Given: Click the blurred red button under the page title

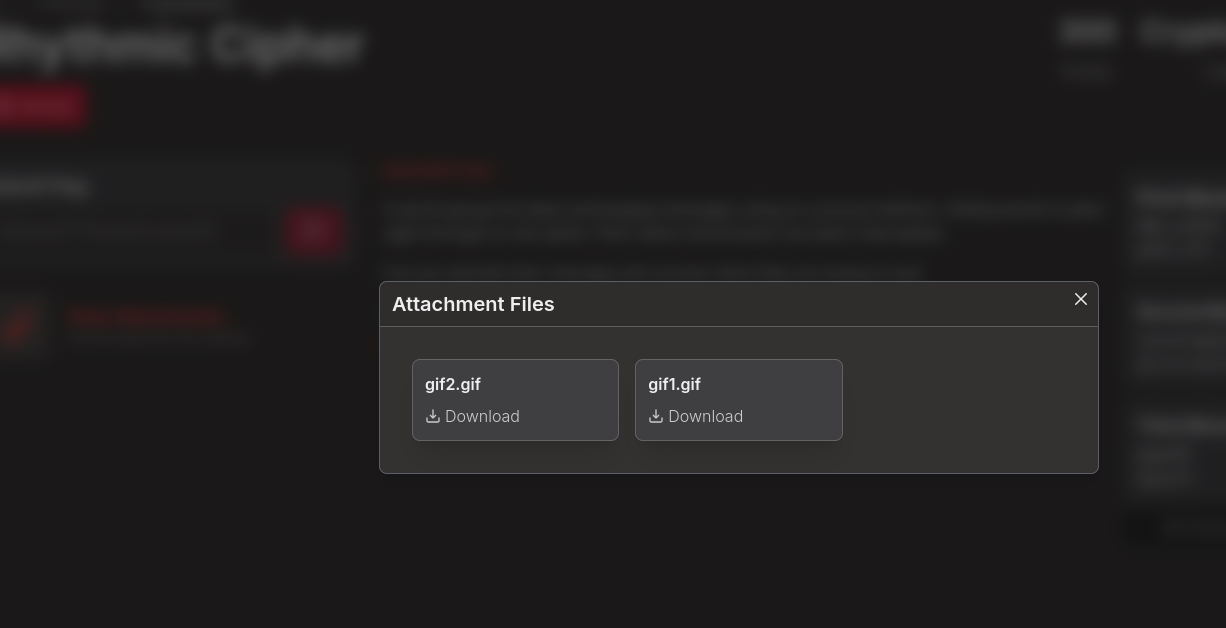Looking at the screenshot, I should (x=40, y=106).
